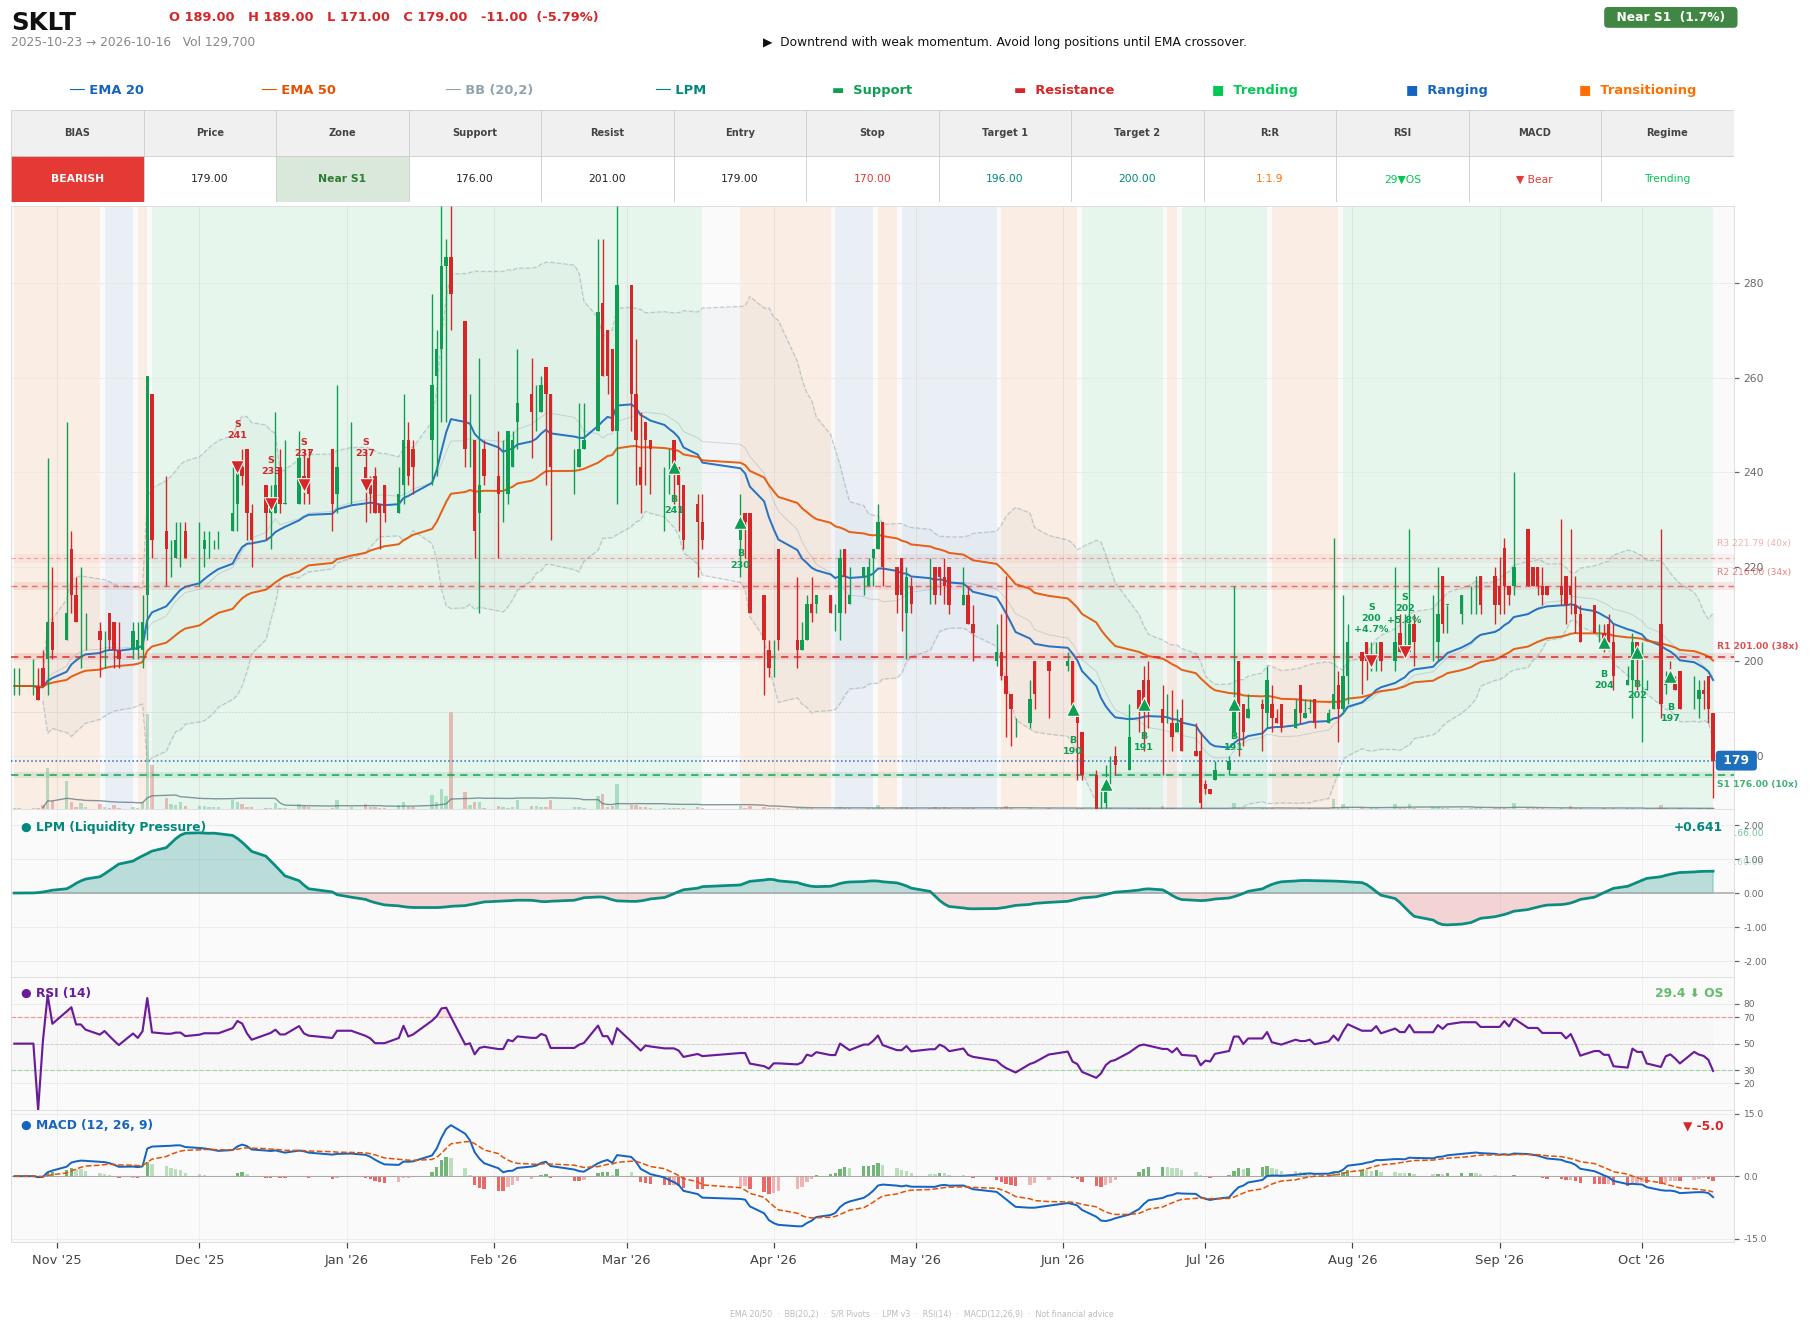The image size is (1809, 1330).
Task: Click the Near S1 zone table cell
Action: tap(342, 179)
